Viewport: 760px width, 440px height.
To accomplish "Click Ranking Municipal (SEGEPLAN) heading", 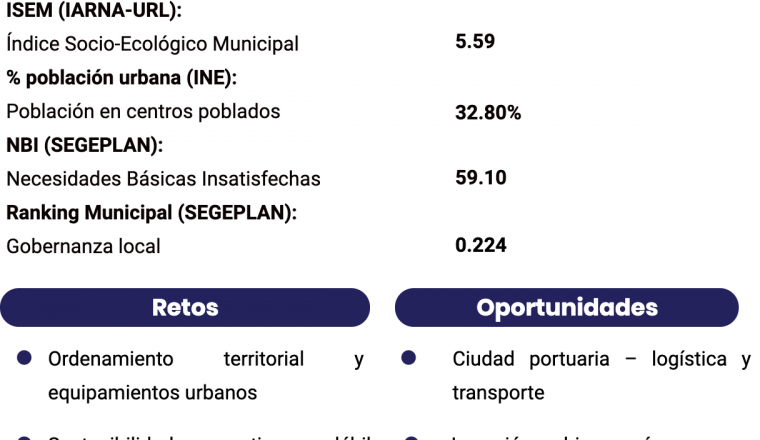I will pyautogui.click(x=151, y=213).
